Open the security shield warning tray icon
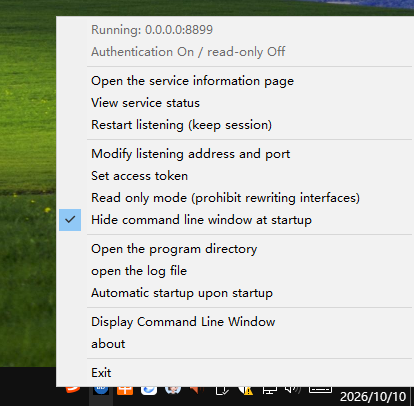The width and height of the screenshot is (414, 406). pyautogui.click(x=245, y=390)
